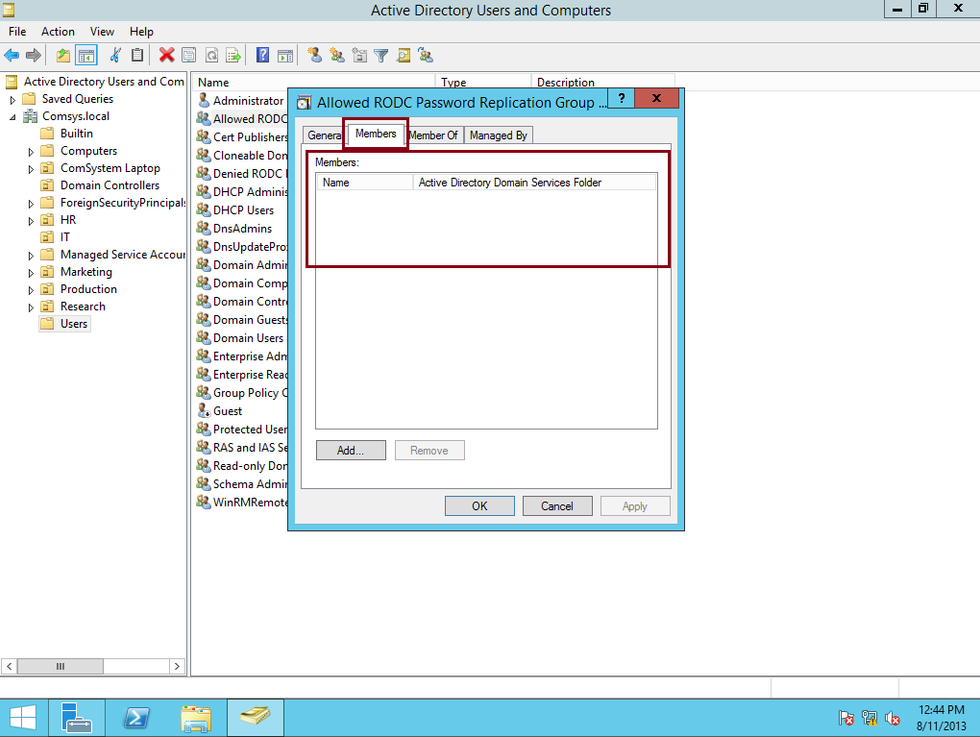Select the Builtin container in tree
The image size is (980, 737).
76,134
